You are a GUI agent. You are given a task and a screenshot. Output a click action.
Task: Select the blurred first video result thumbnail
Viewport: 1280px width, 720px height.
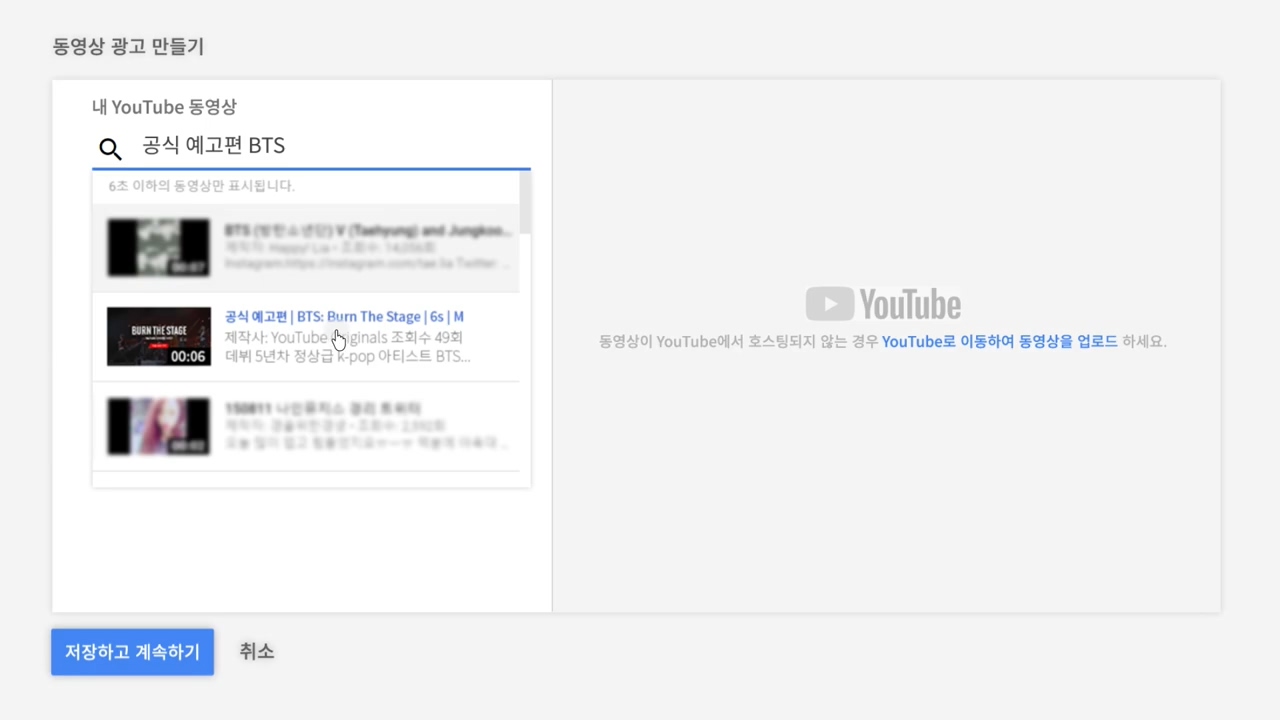[x=159, y=247]
